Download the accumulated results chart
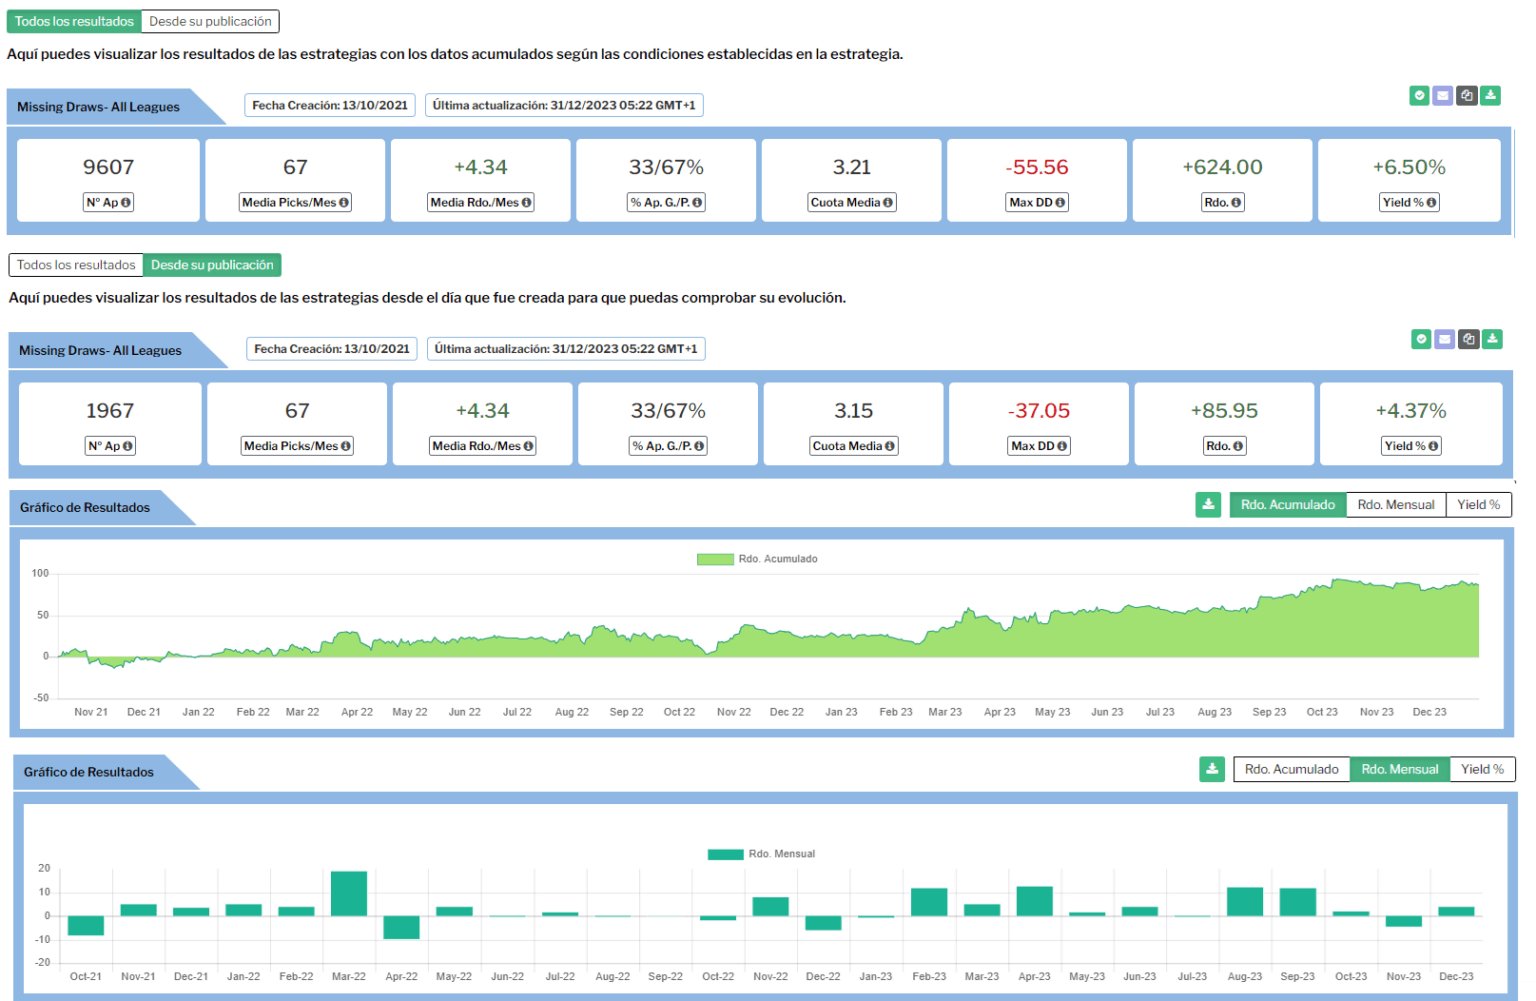The image size is (1536, 1001). coord(1208,505)
